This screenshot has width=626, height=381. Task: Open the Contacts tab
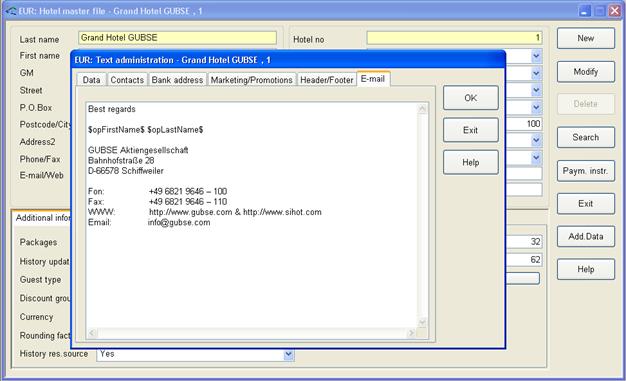coord(127,80)
